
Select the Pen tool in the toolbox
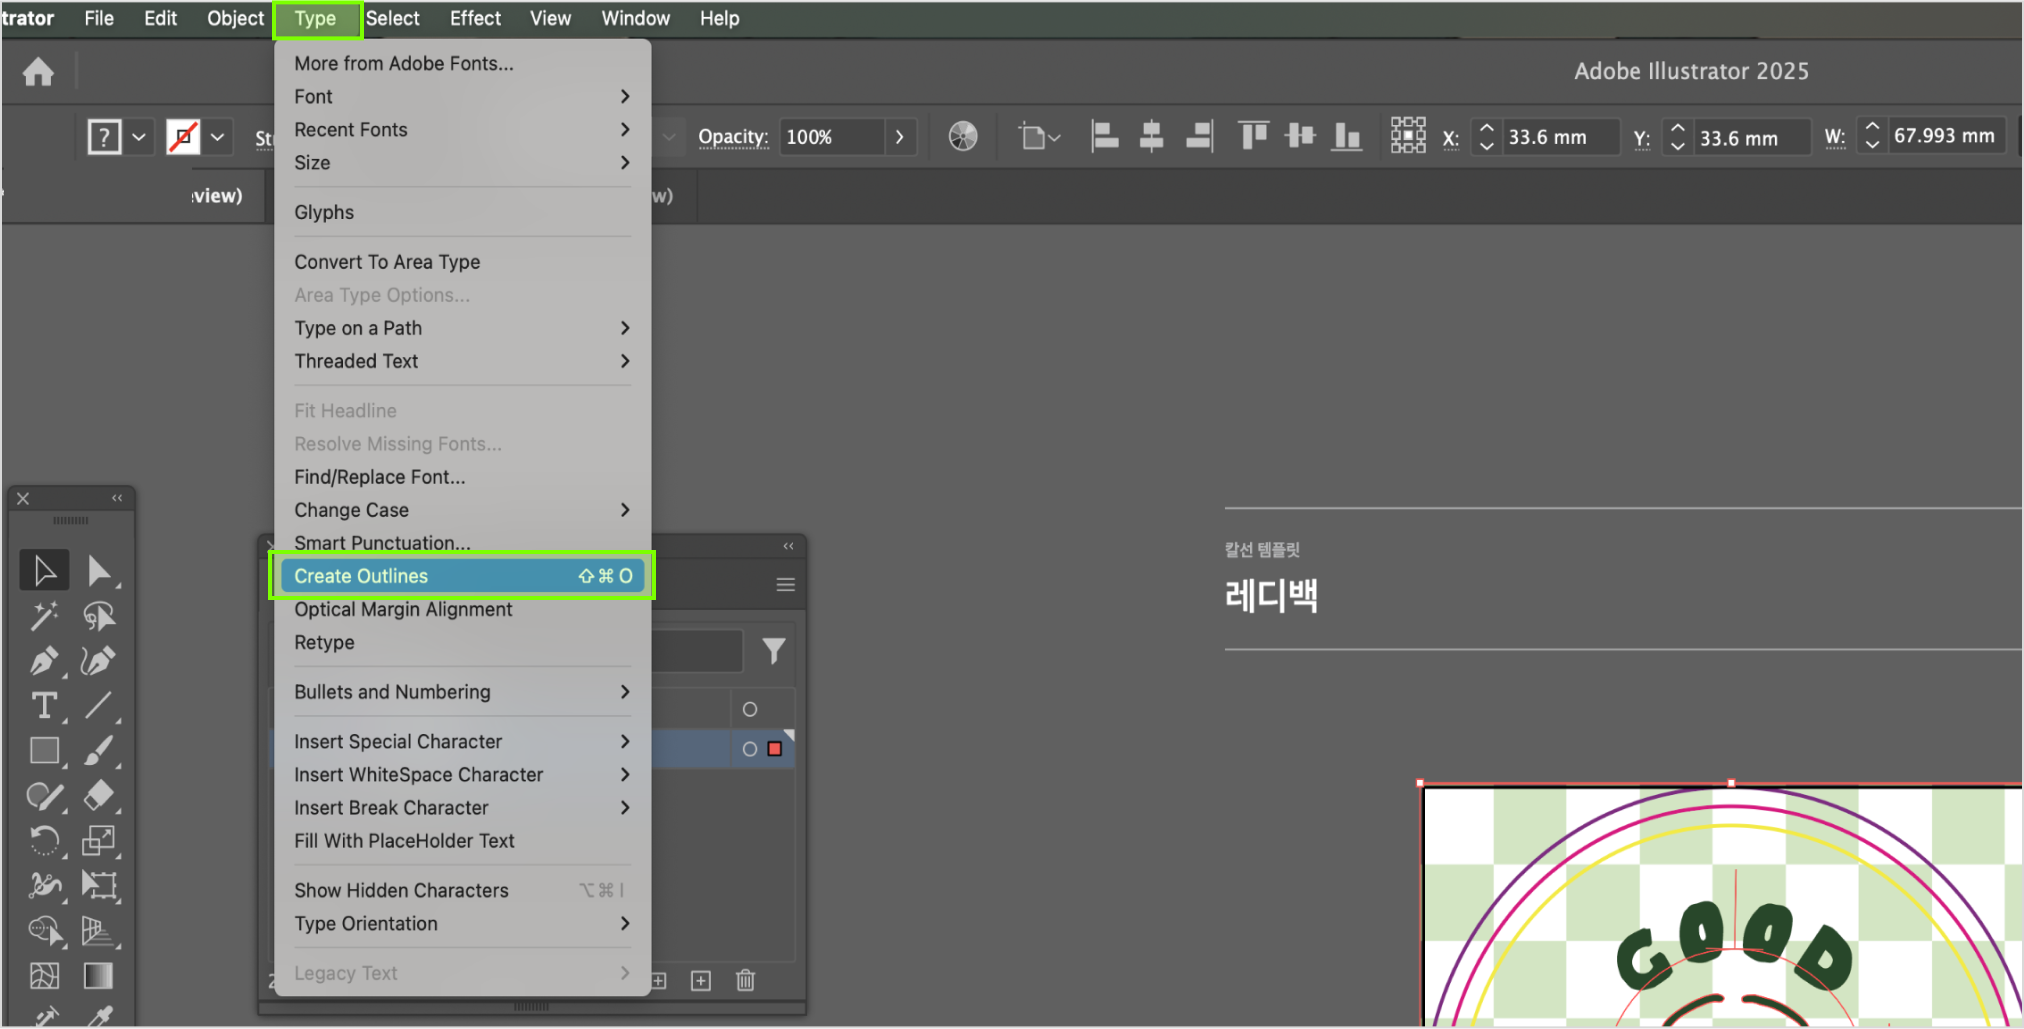point(43,661)
